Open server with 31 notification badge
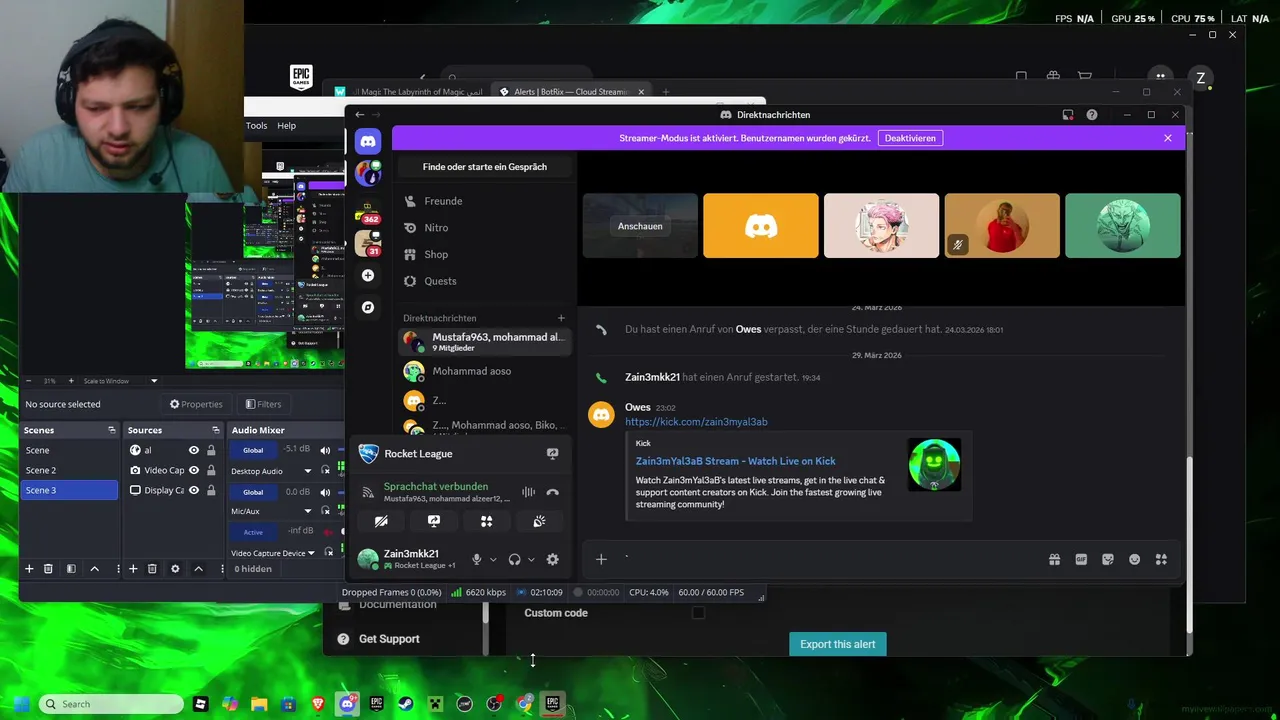Viewport: 1280px width, 720px height. click(x=368, y=243)
